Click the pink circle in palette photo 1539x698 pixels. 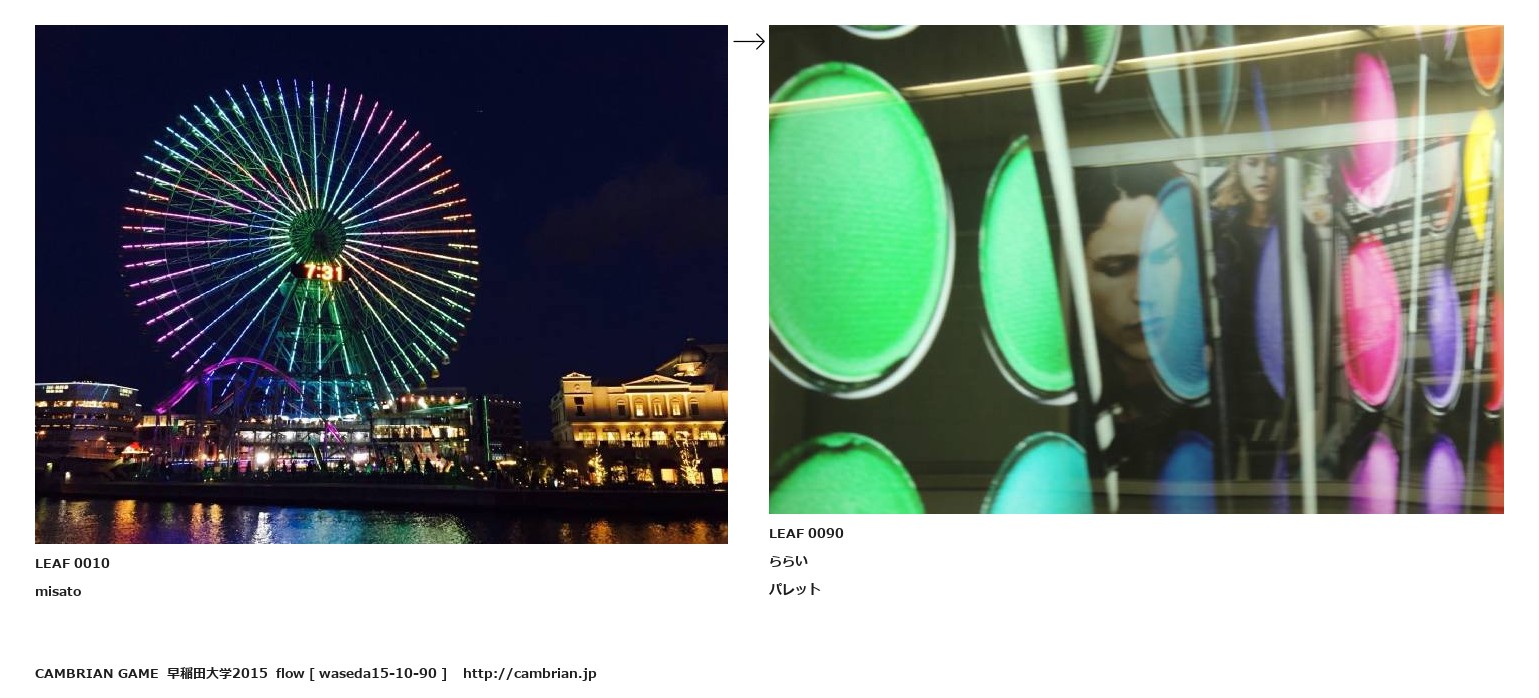(x=1370, y=322)
